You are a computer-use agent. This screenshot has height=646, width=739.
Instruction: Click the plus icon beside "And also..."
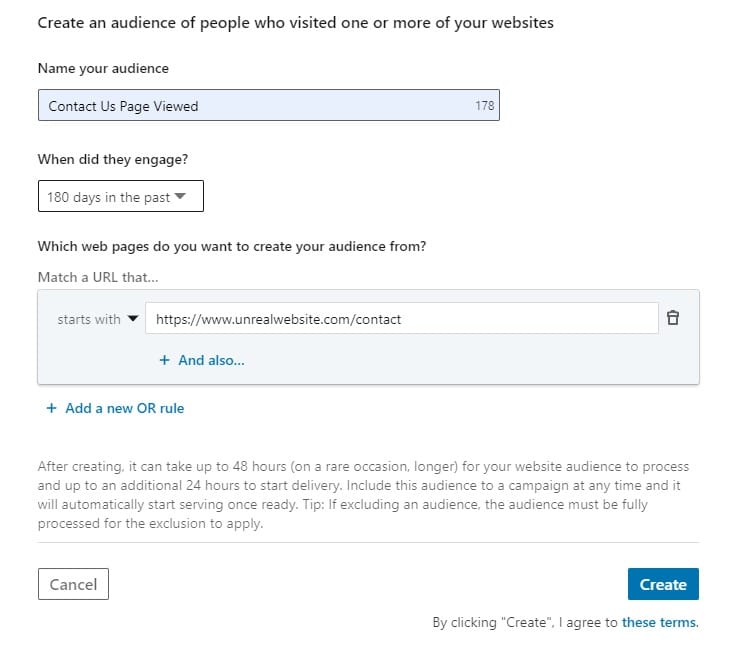click(x=164, y=360)
